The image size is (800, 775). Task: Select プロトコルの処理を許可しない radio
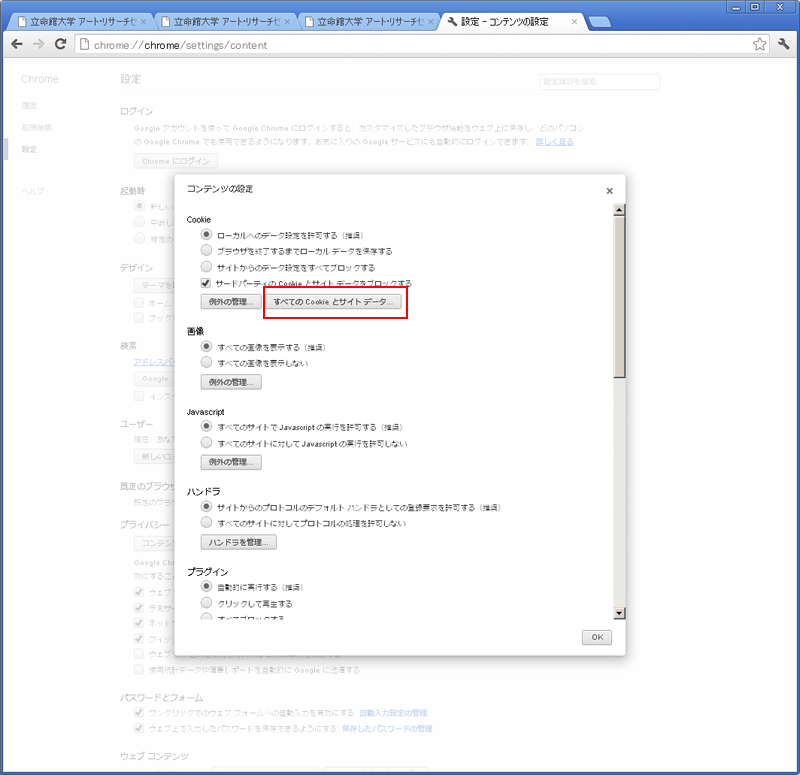206,522
